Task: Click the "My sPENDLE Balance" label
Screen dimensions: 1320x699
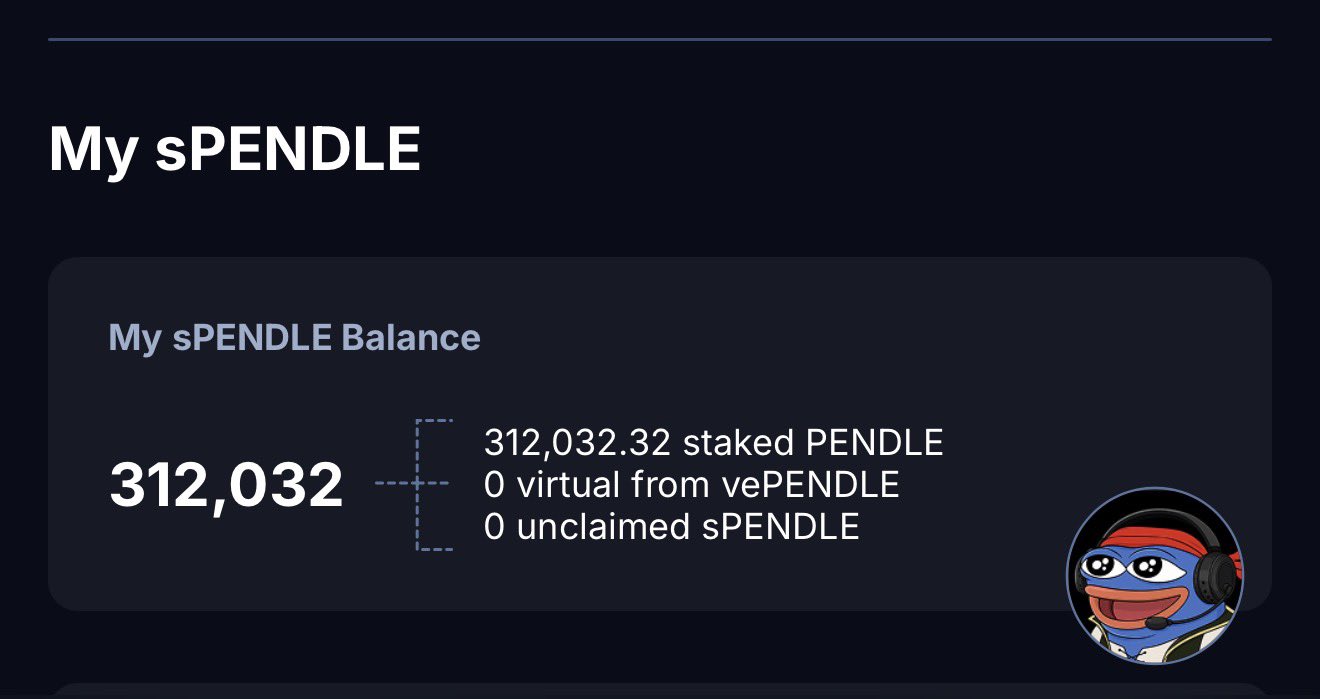Action: 294,338
